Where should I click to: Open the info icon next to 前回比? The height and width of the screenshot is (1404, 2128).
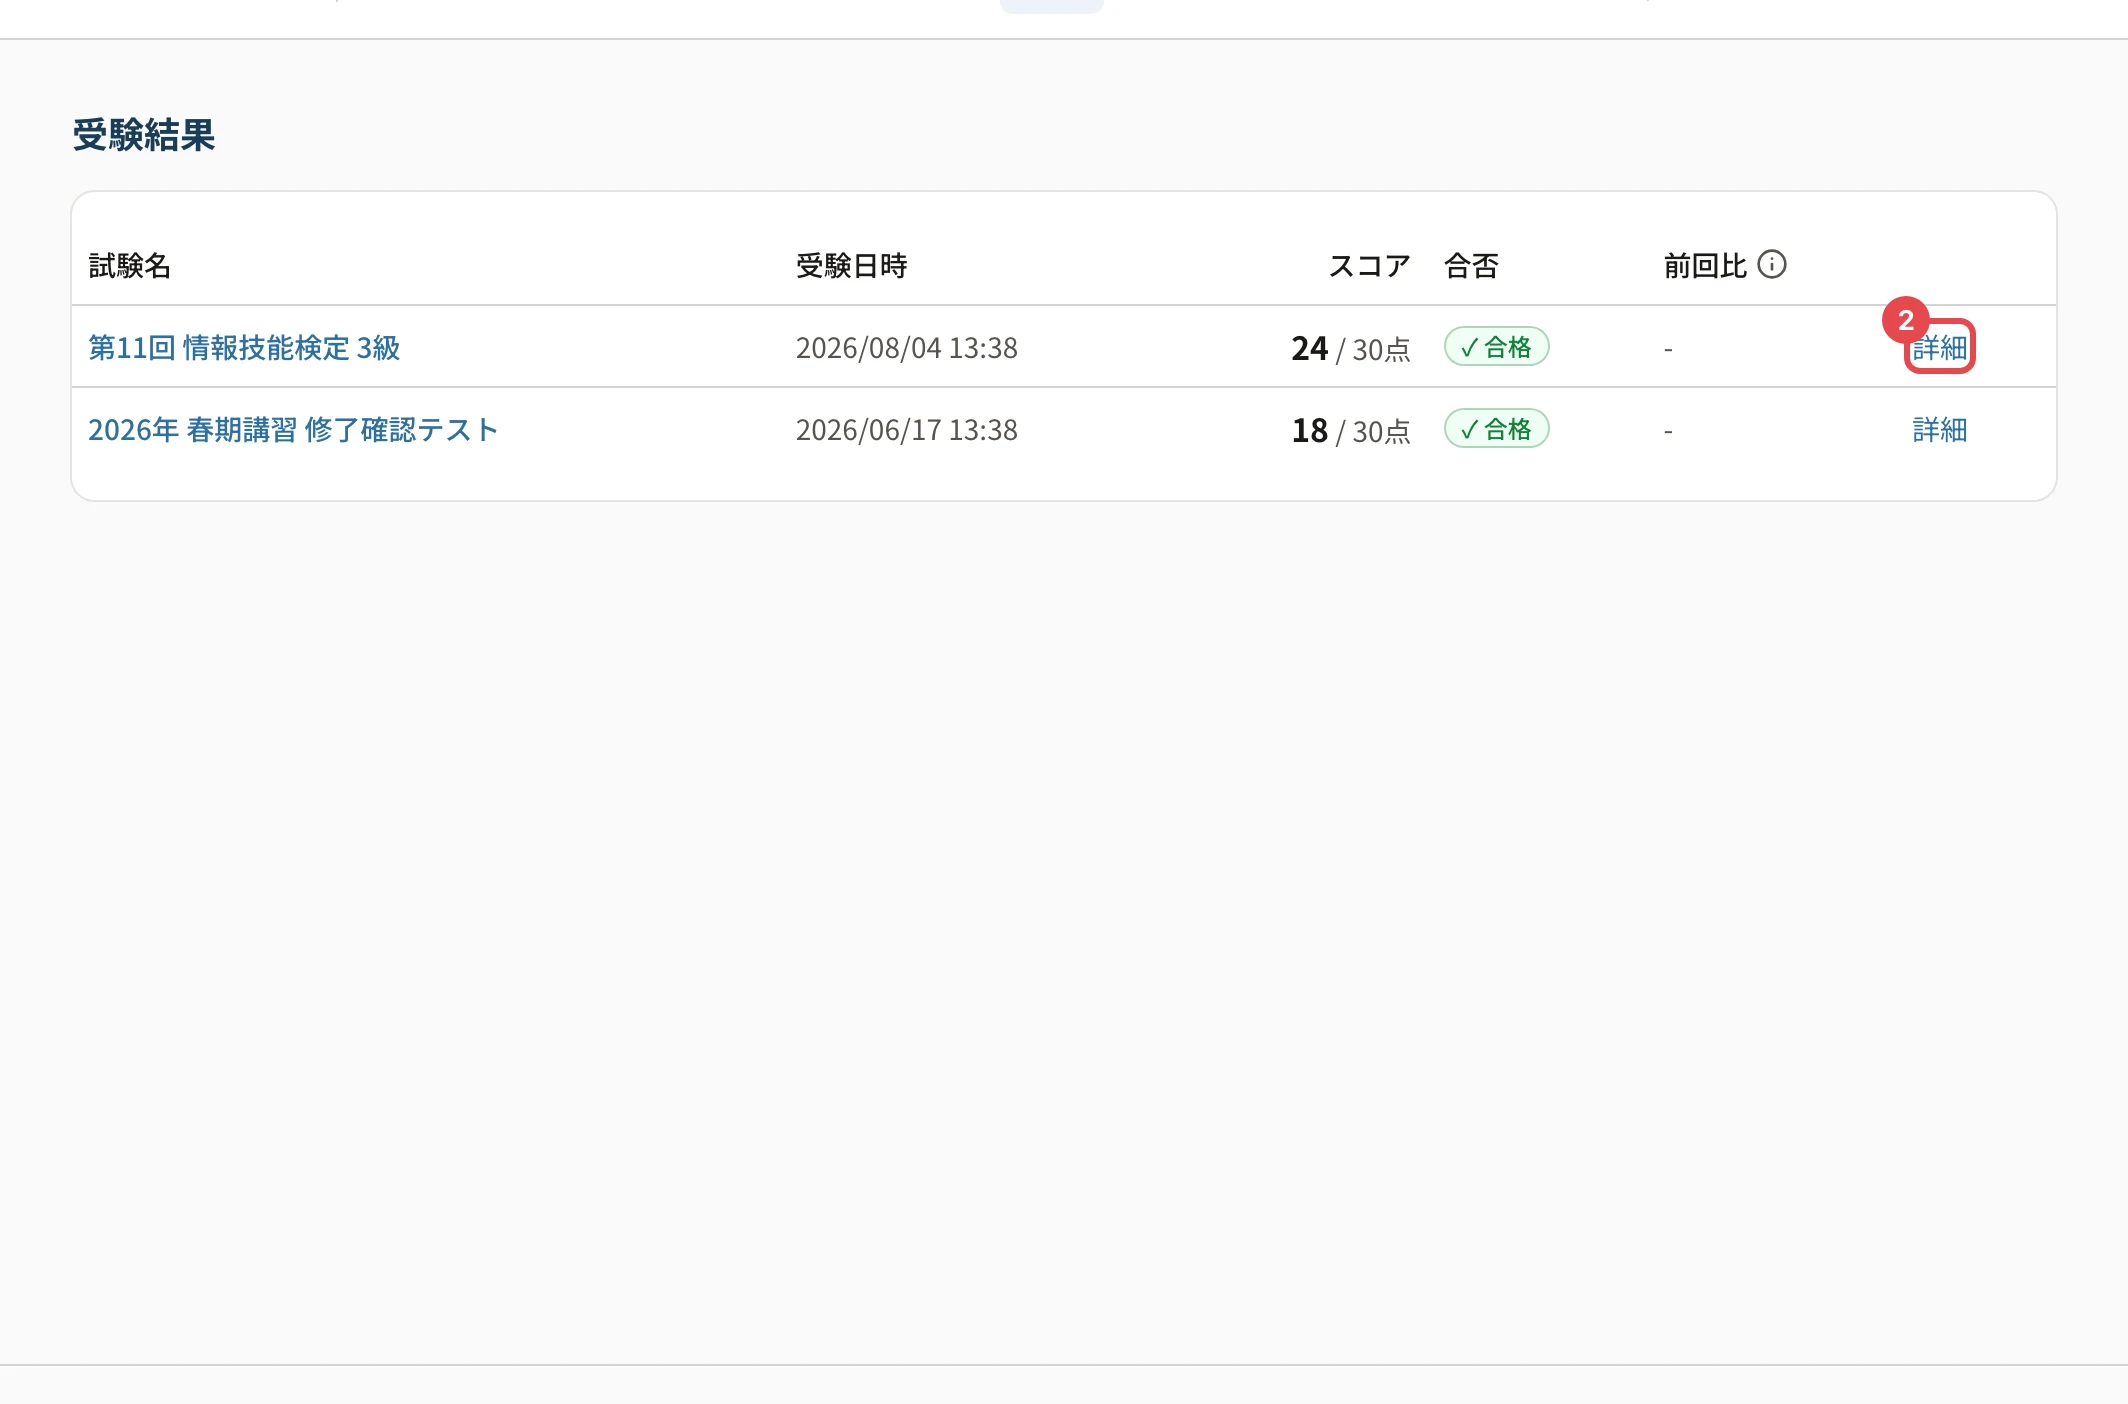click(x=1771, y=264)
